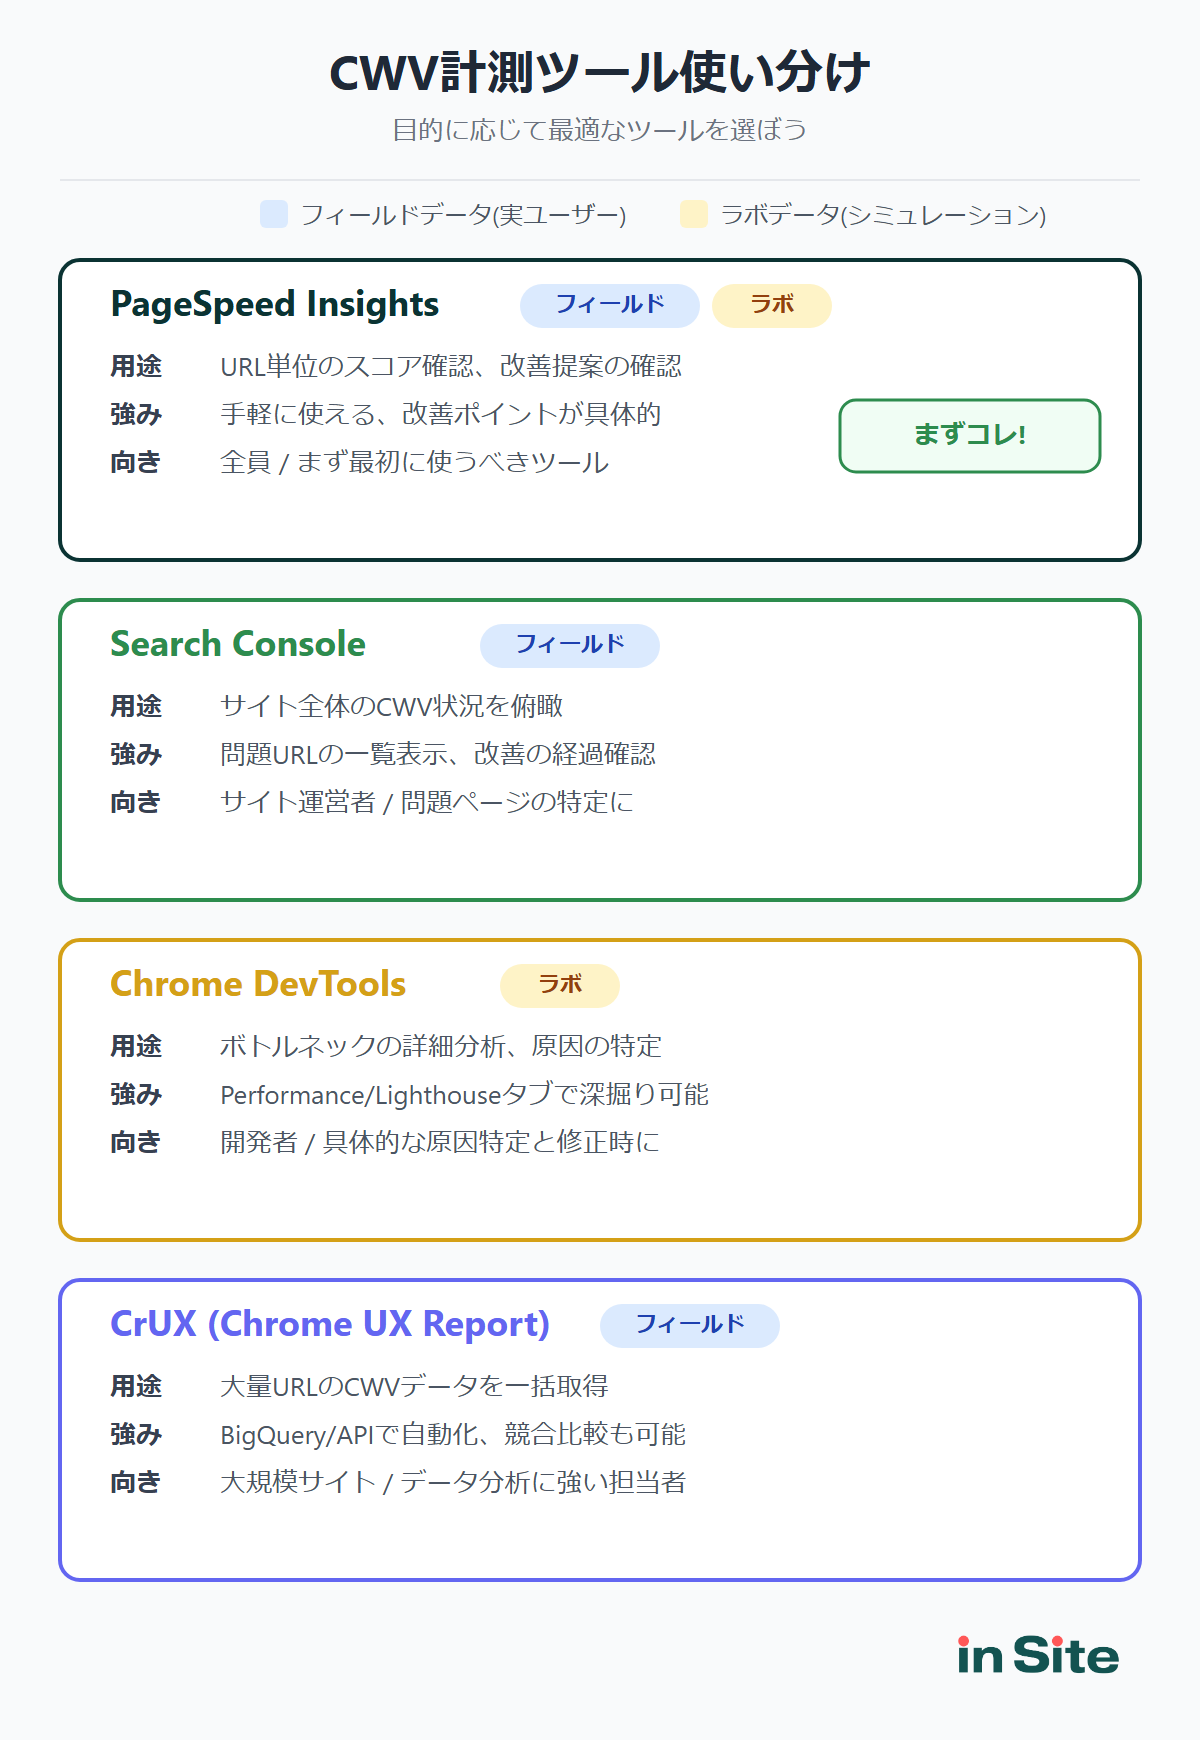Viewport: 1200px width, 1740px height.
Task: Click text 大量URLのCWVデータを一括取得
Action: 414,1386
